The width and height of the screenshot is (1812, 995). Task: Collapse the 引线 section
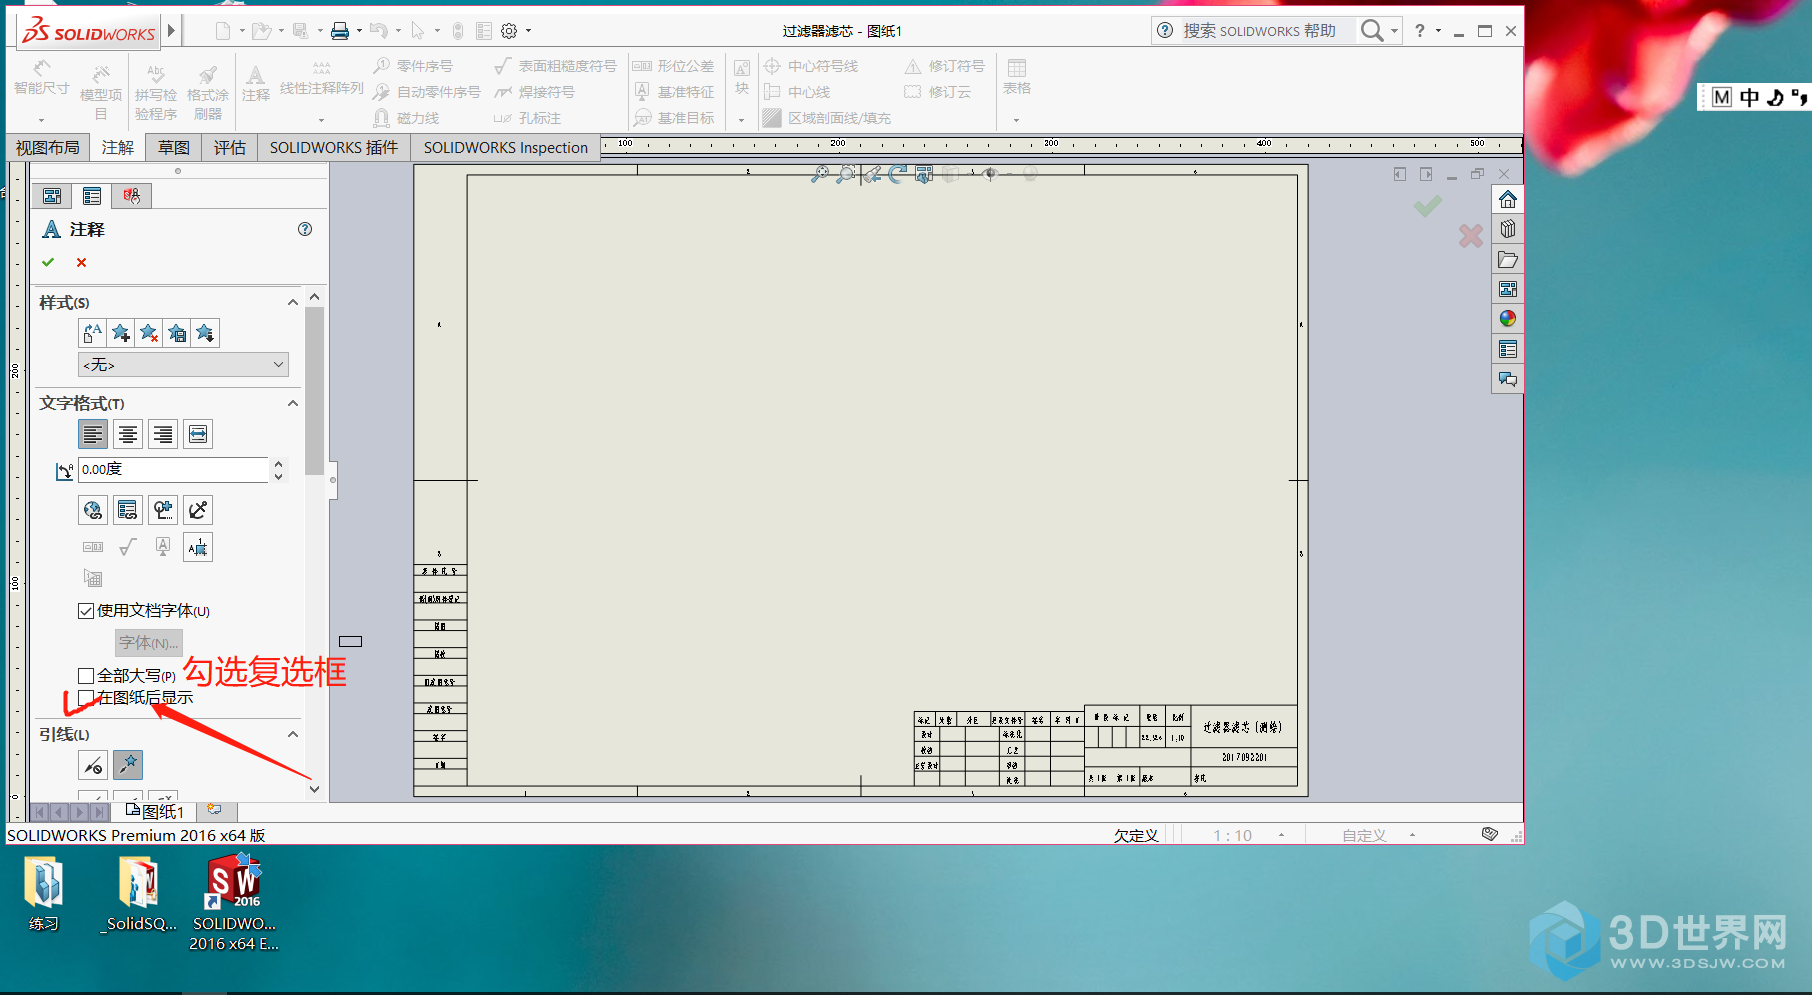point(293,734)
